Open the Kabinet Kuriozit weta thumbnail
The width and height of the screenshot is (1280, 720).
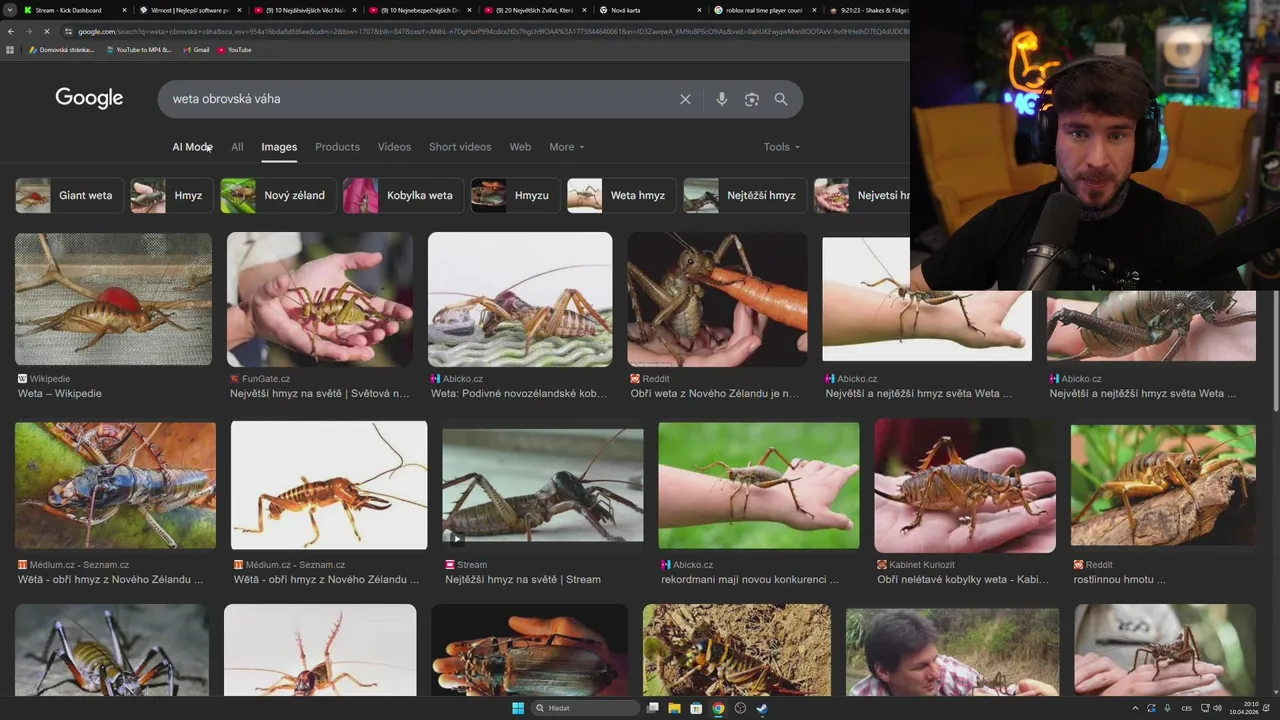pos(965,485)
